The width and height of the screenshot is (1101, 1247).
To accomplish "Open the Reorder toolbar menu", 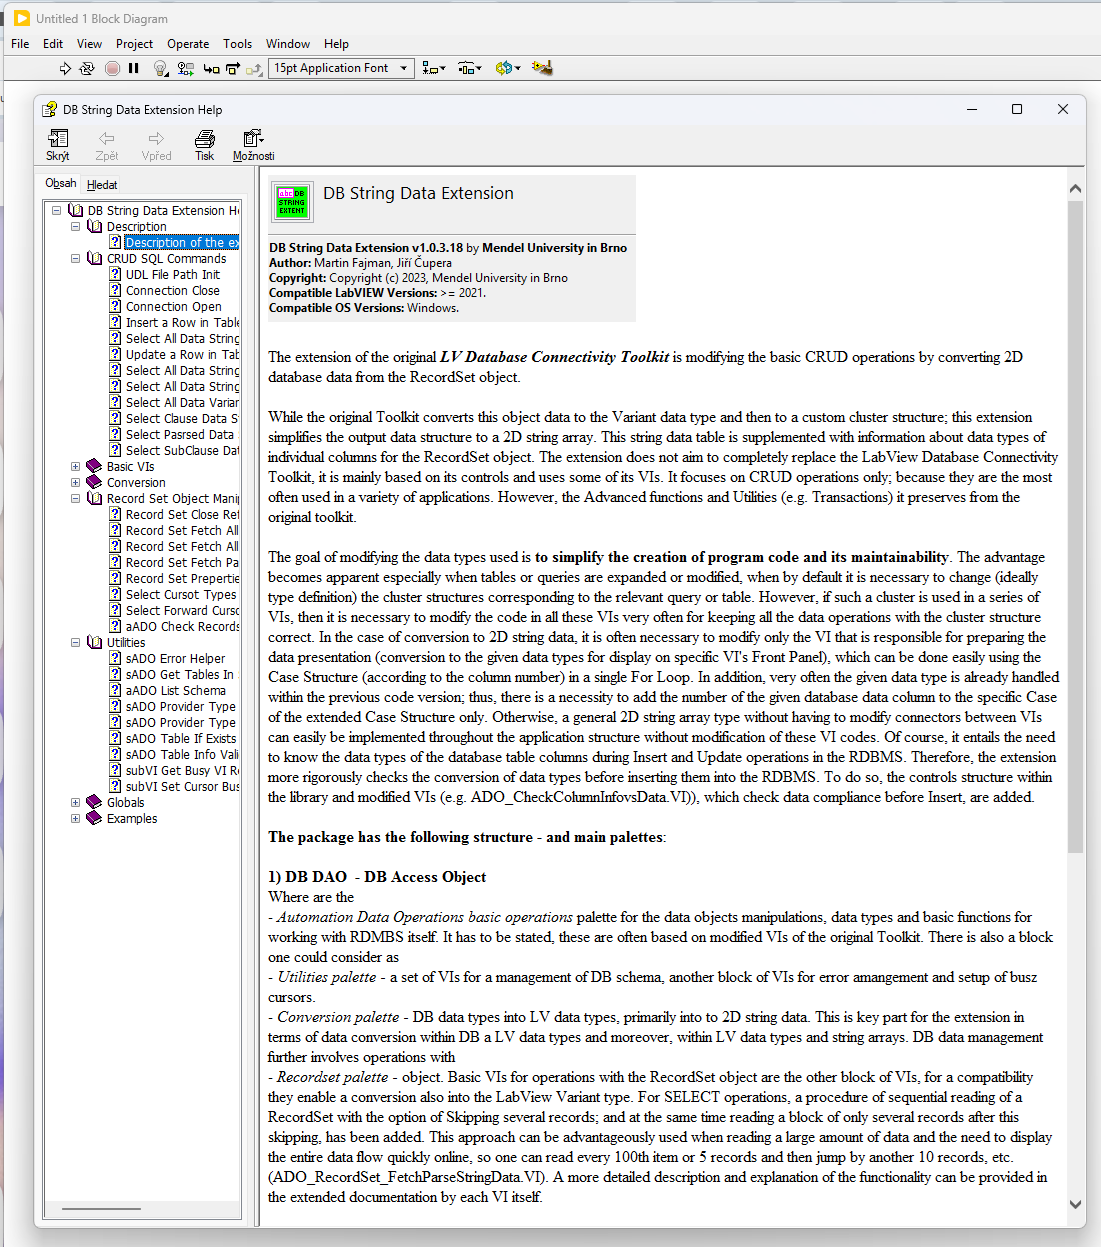I will (x=508, y=68).
